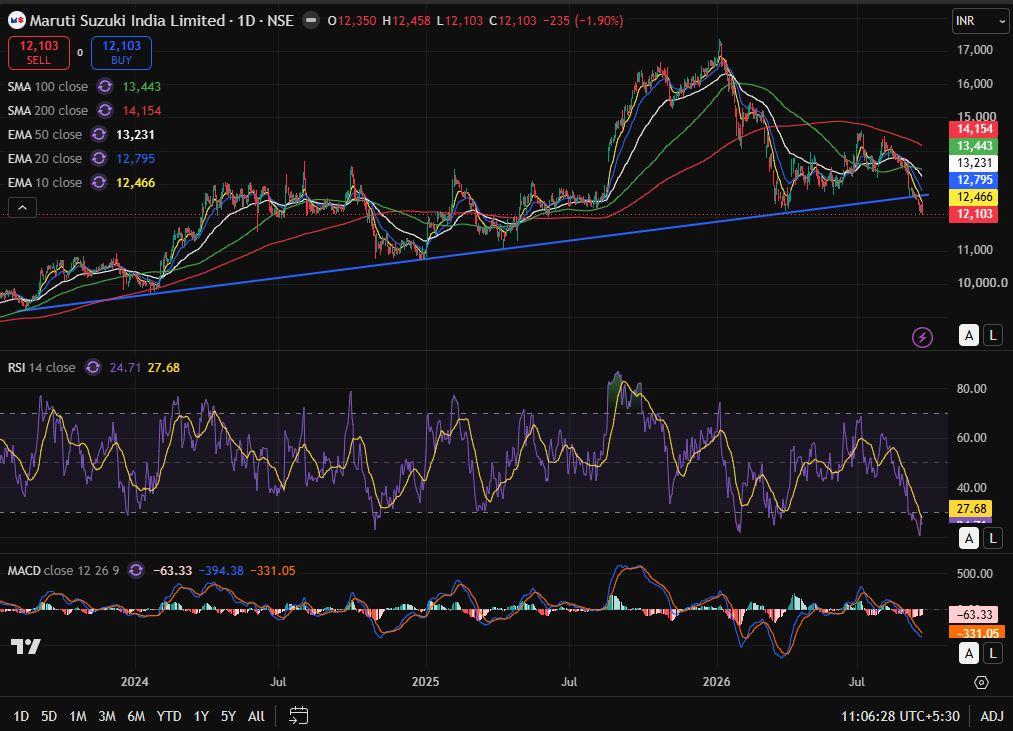The height and width of the screenshot is (731, 1013).
Task: Click the MACD close 12 26 9 label
Action: pyautogui.click(x=63, y=570)
